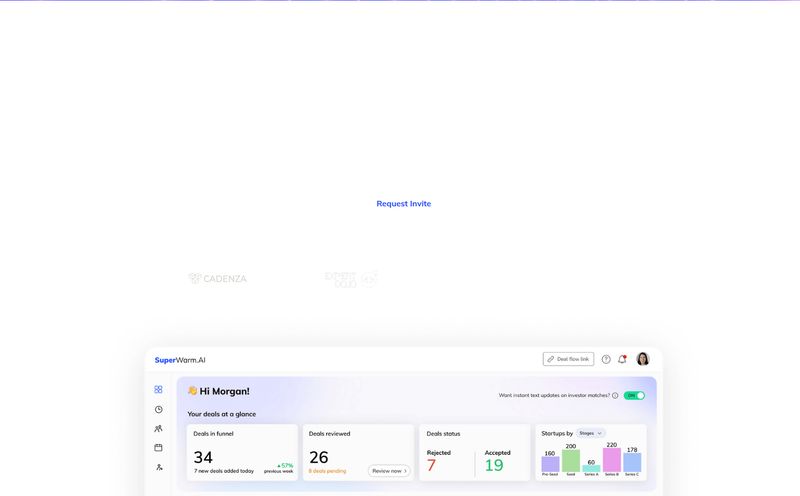Screen dimensions: 800x496
Task: Click the Rejected count 7
Action: pyautogui.click(x=432, y=465)
